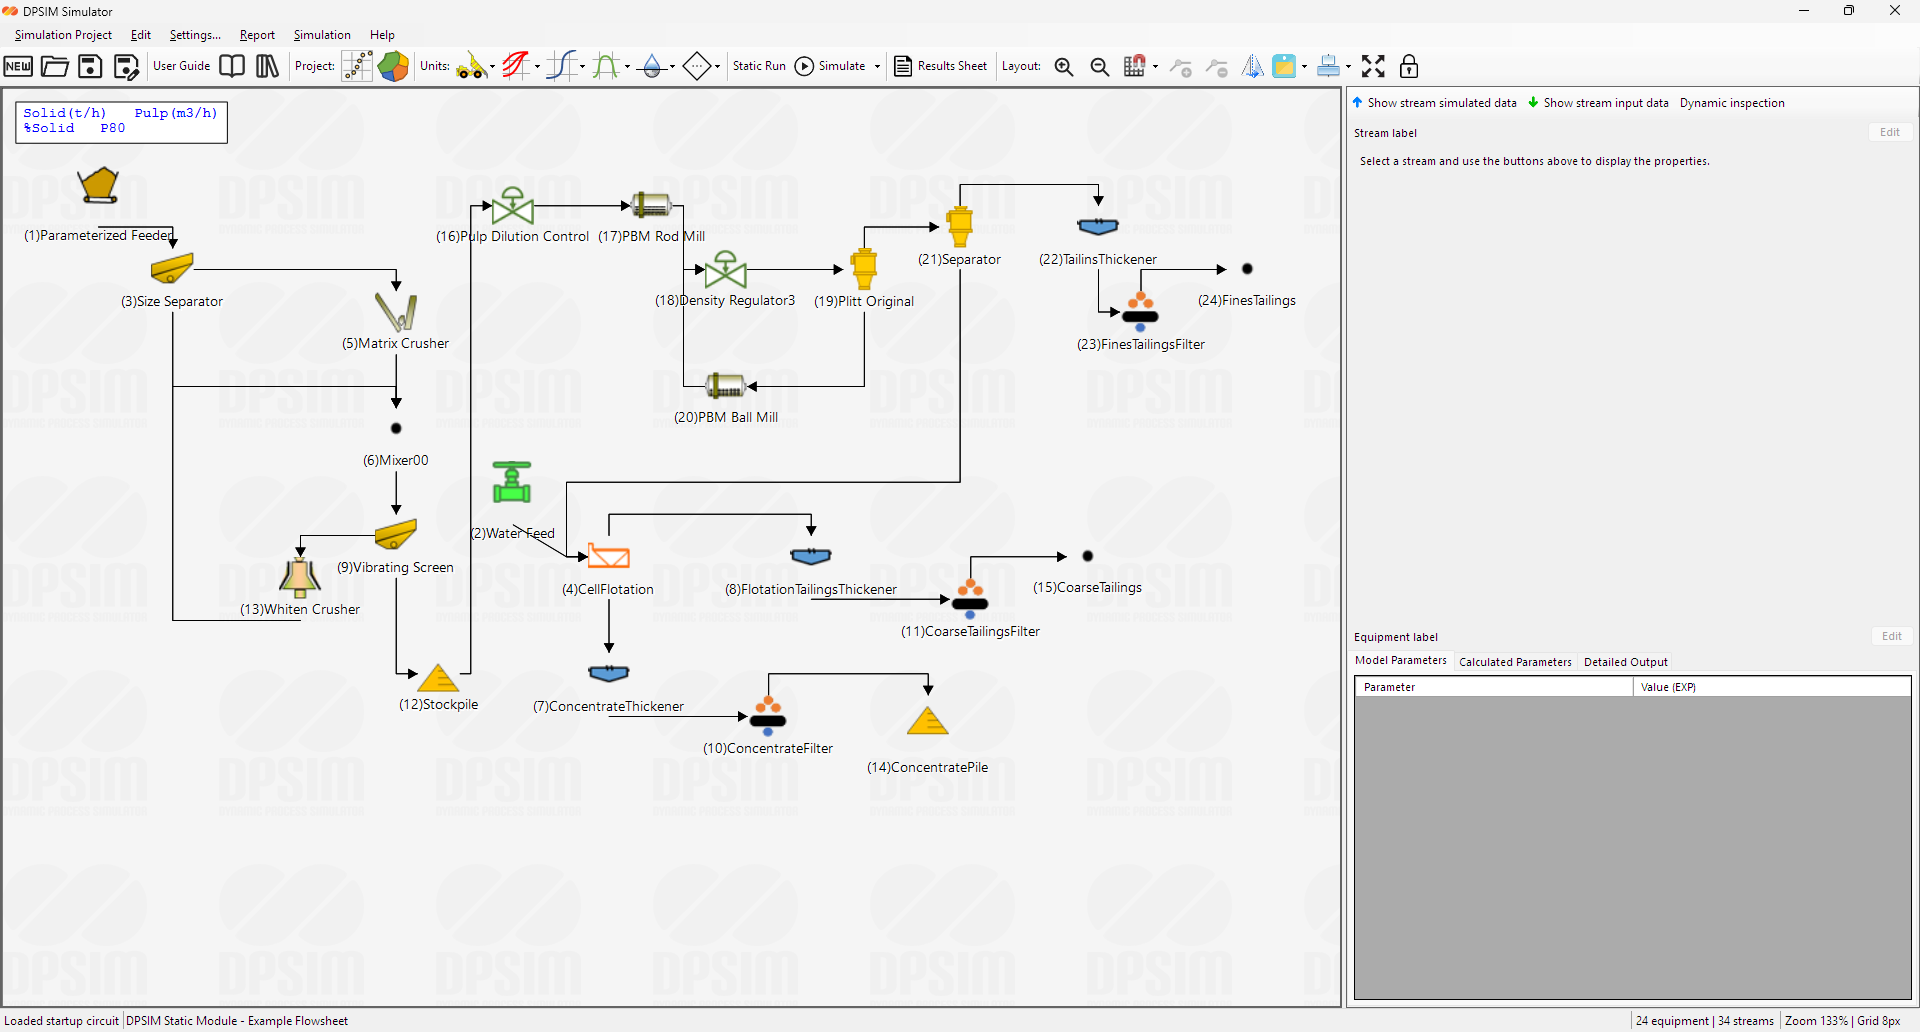This screenshot has width=1920, height=1032.
Task: Select the Plitt Original hydrocyclone icon
Action: (x=864, y=268)
